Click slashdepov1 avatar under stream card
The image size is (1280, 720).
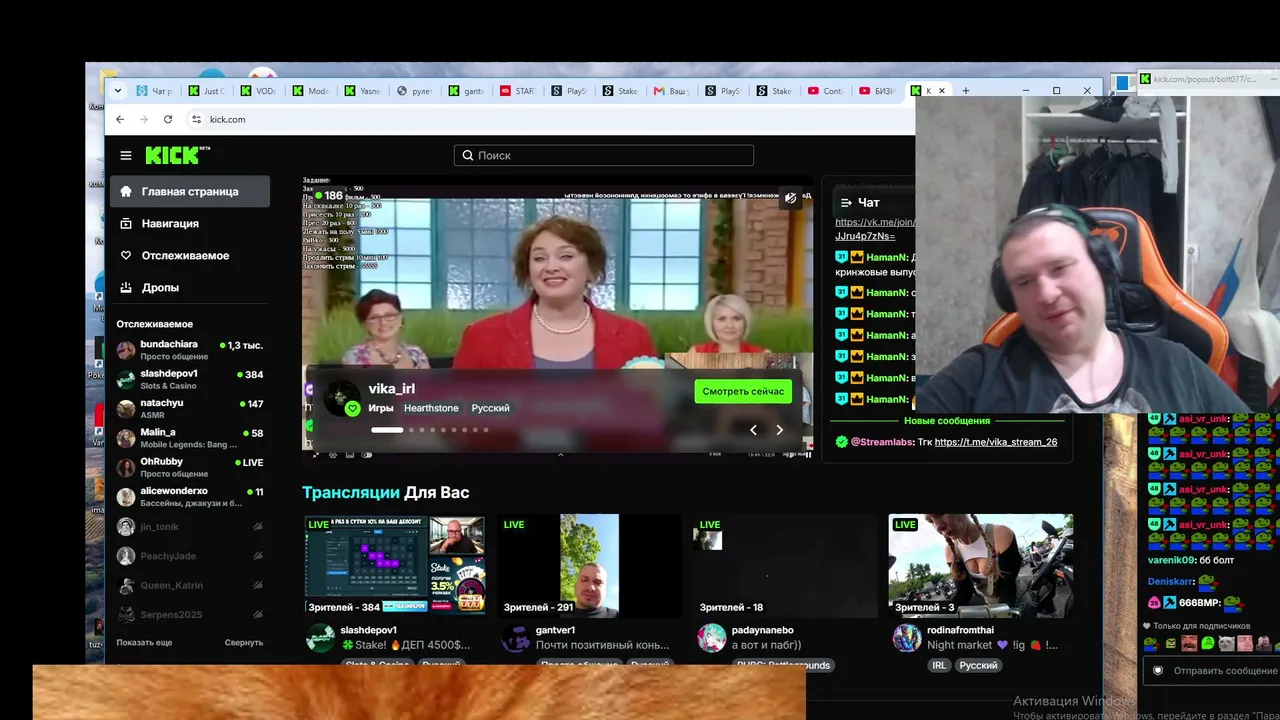(320, 638)
